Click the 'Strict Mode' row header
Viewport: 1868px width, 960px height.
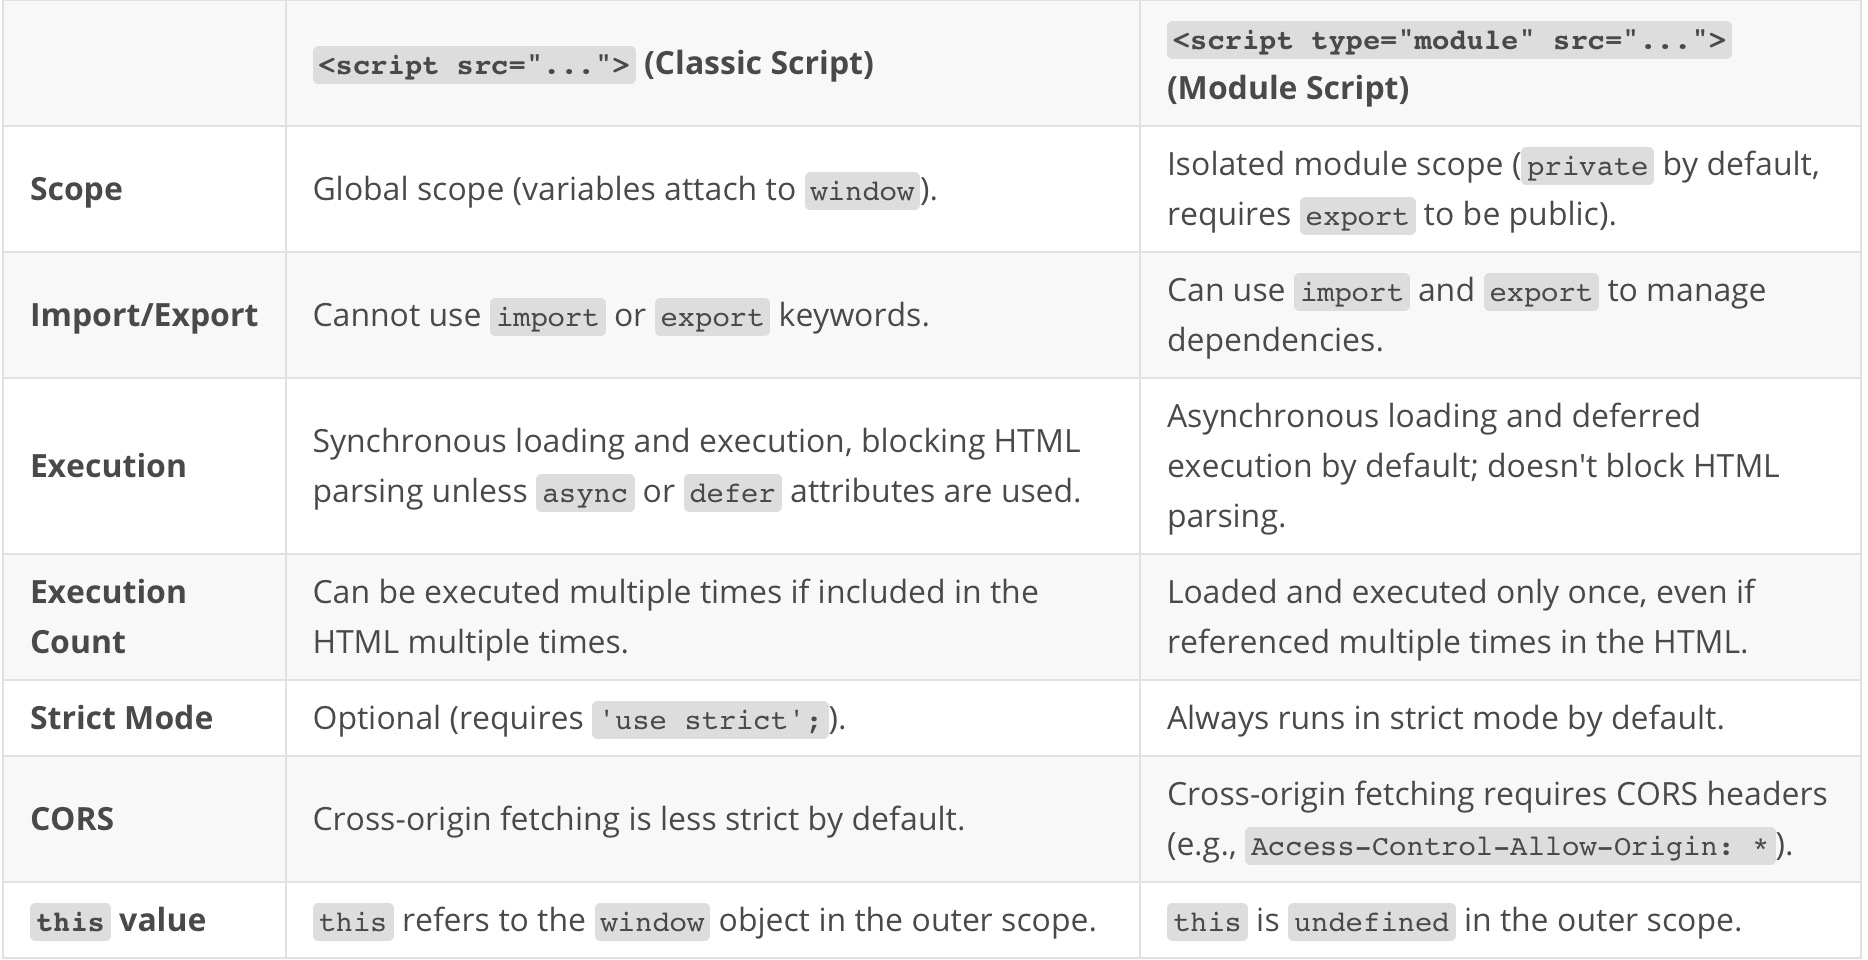pos(121,718)
